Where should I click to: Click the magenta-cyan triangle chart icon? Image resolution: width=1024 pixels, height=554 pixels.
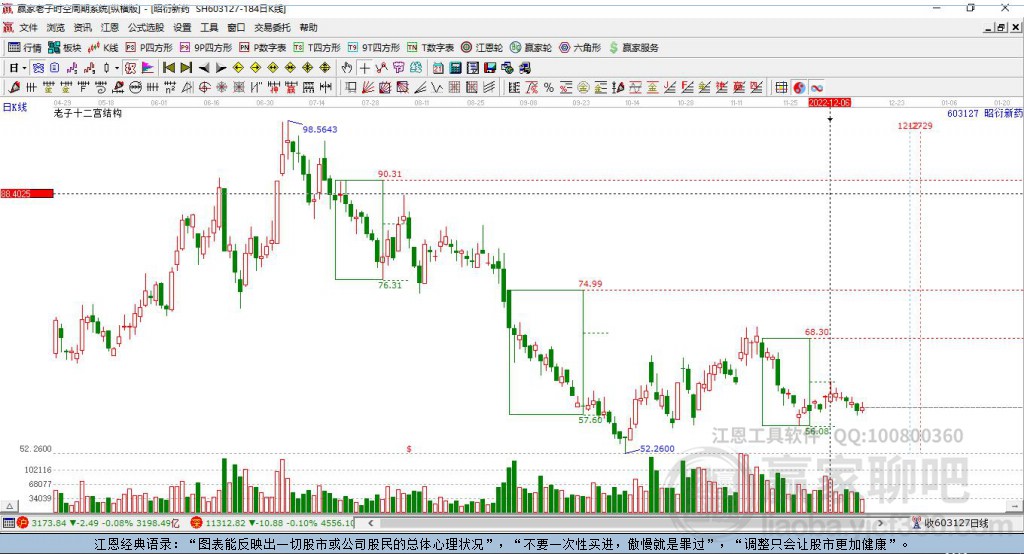click(x=148, y=68)
